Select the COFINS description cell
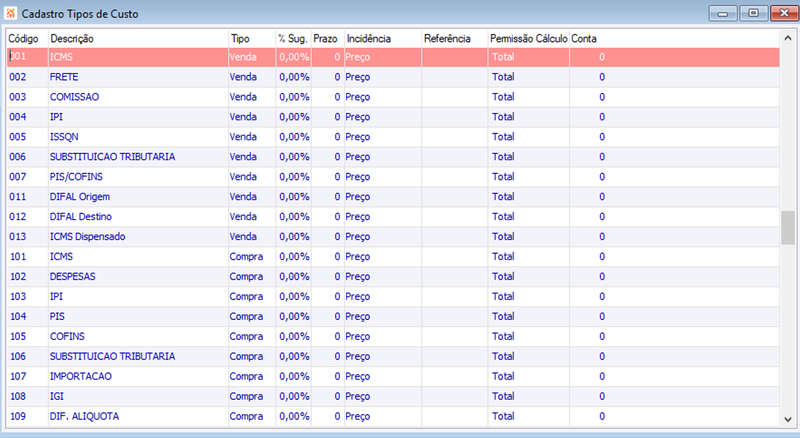800x438 pixels. 138,336
